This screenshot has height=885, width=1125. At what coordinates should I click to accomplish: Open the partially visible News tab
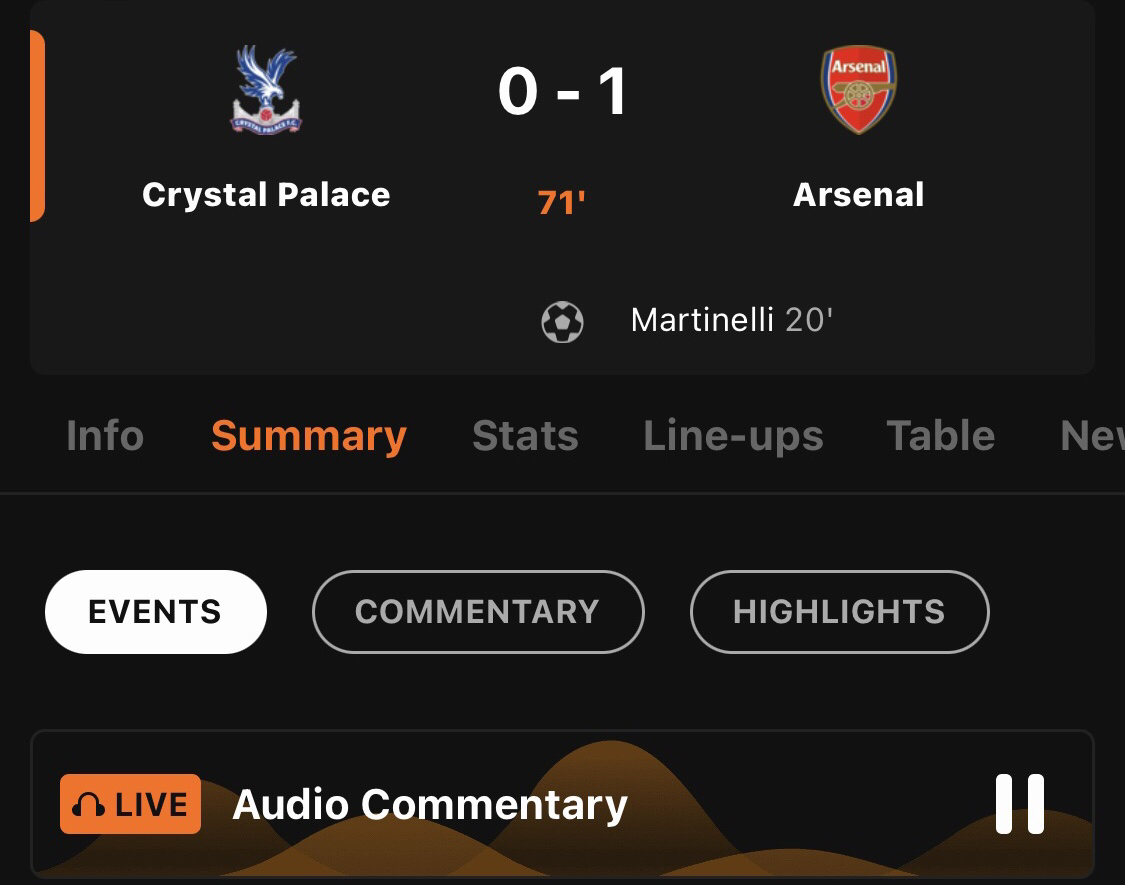[x=1092, y=436]
